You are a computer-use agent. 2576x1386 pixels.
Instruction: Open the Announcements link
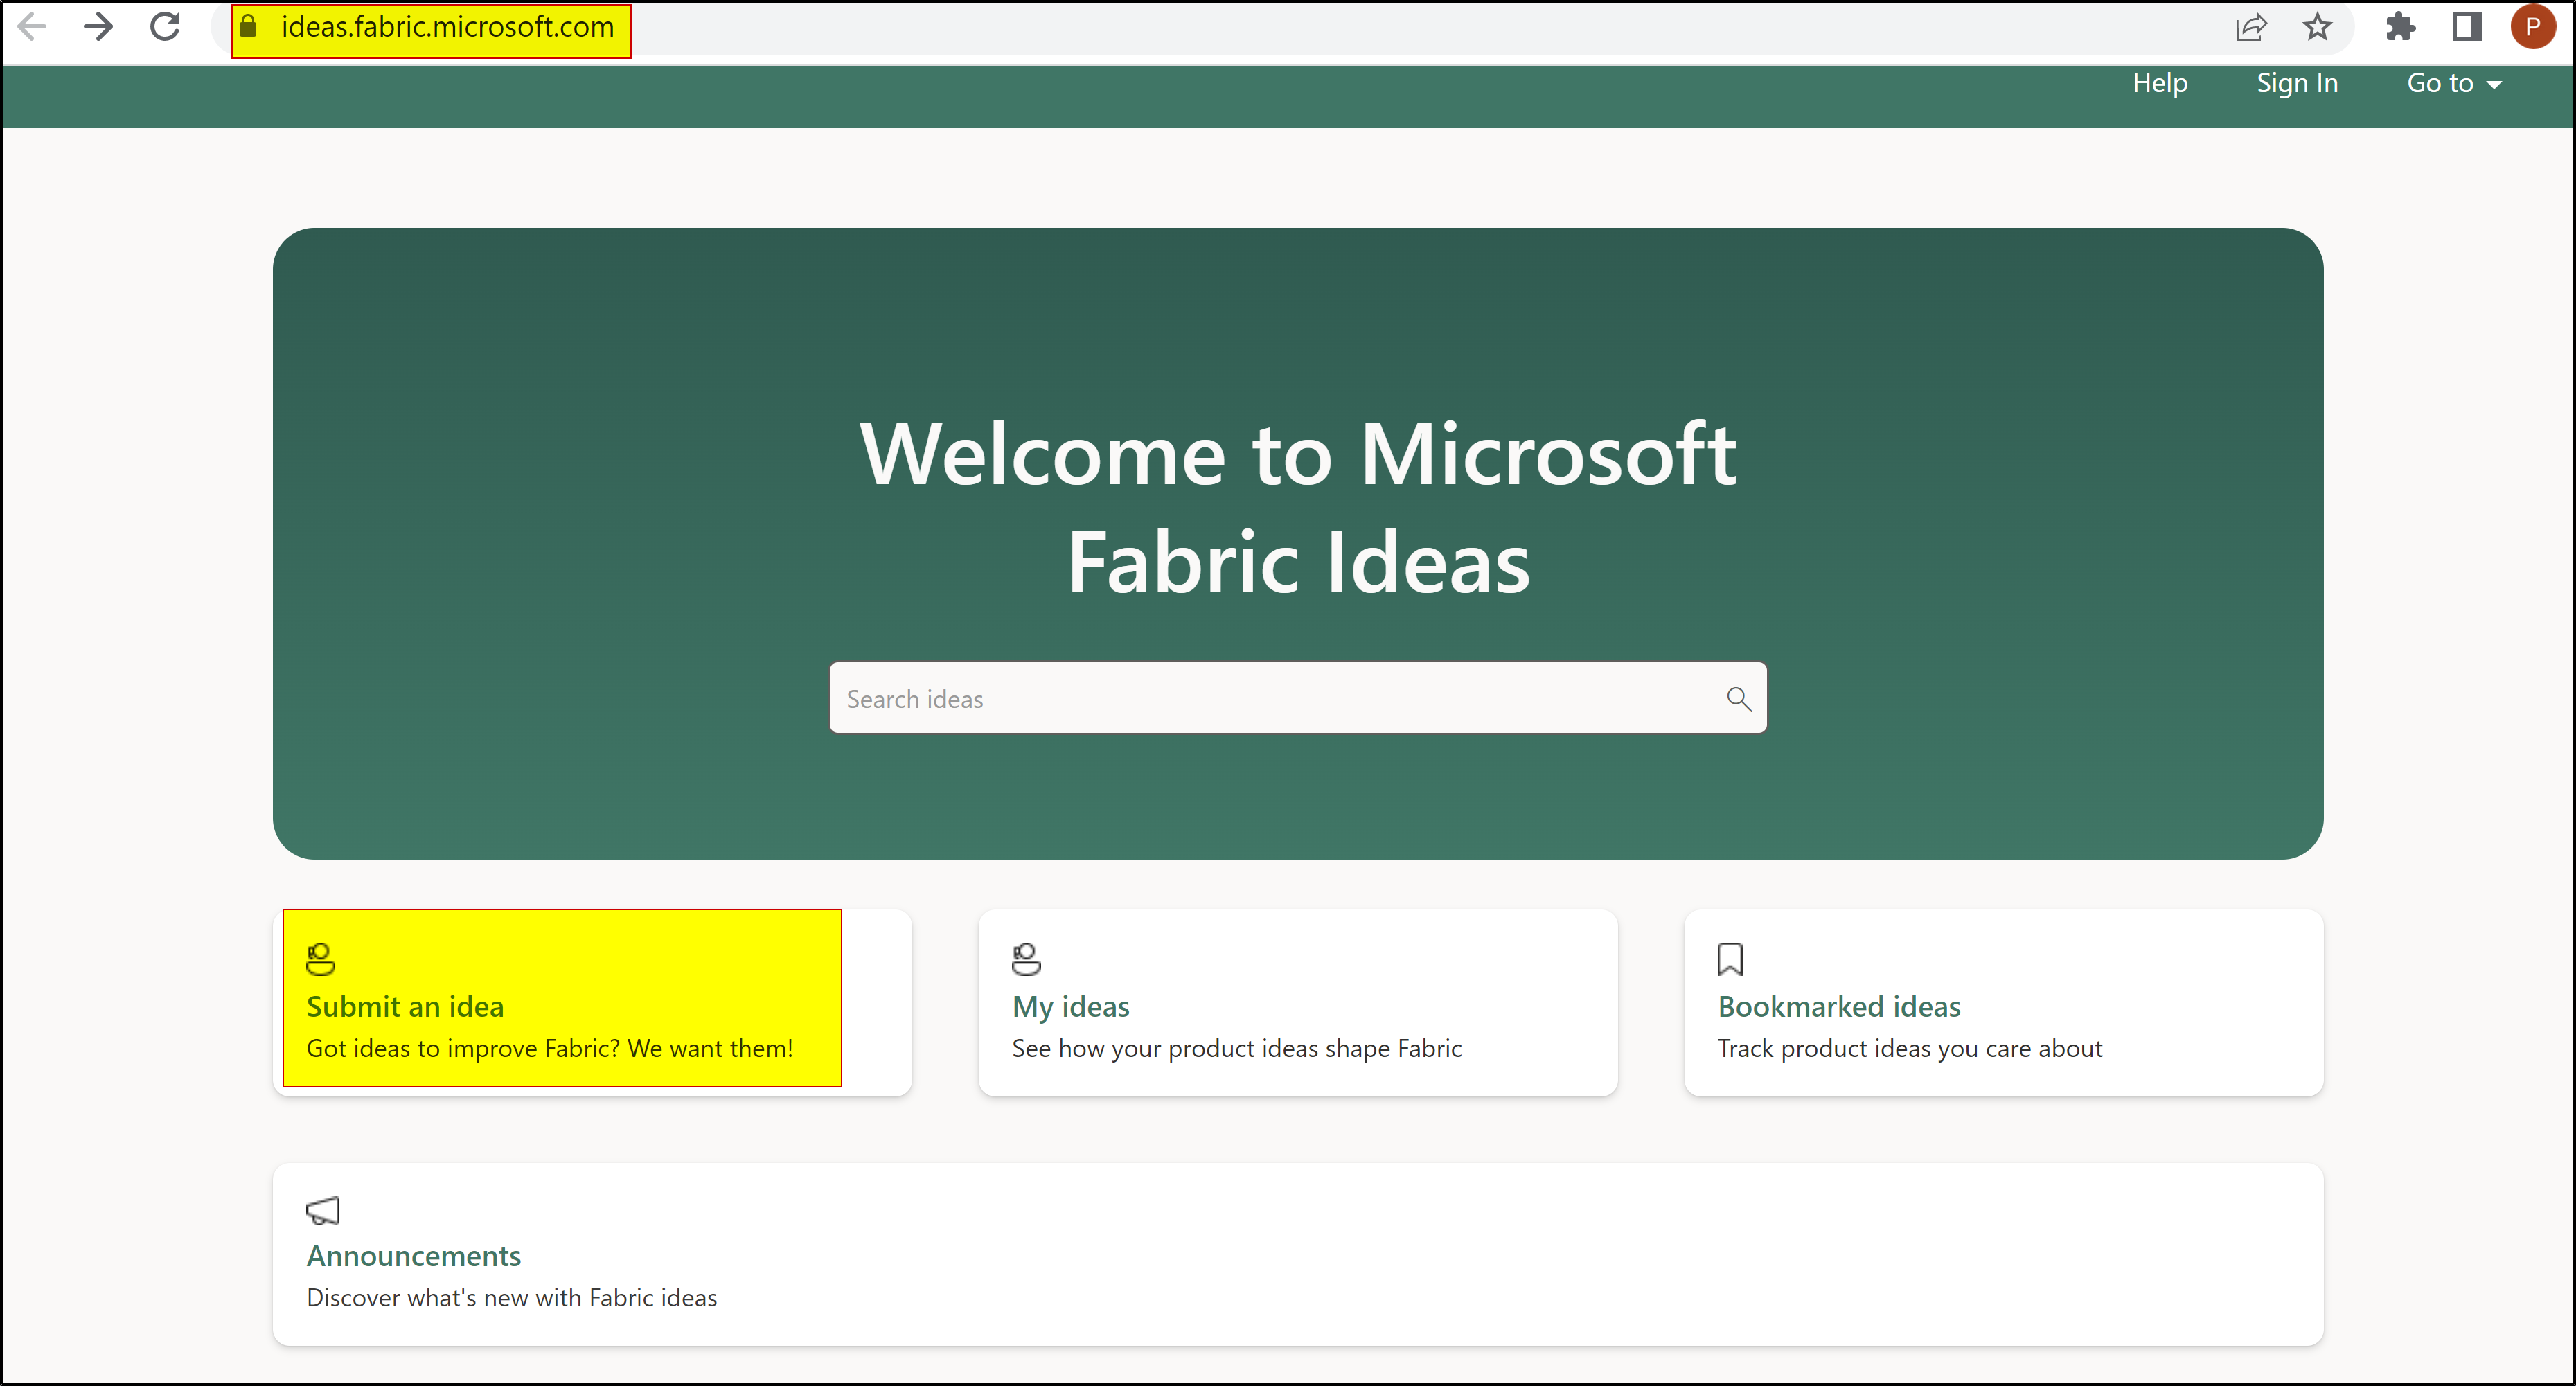tap(414, 1255)
